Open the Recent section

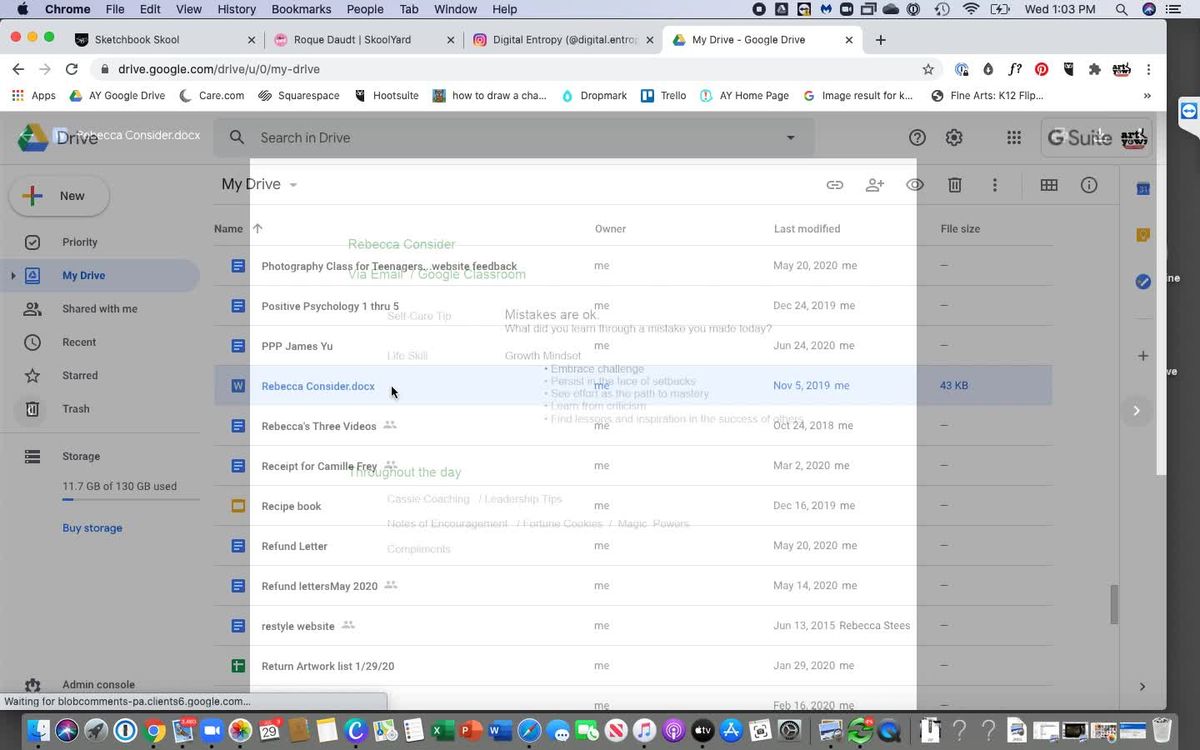79,342
